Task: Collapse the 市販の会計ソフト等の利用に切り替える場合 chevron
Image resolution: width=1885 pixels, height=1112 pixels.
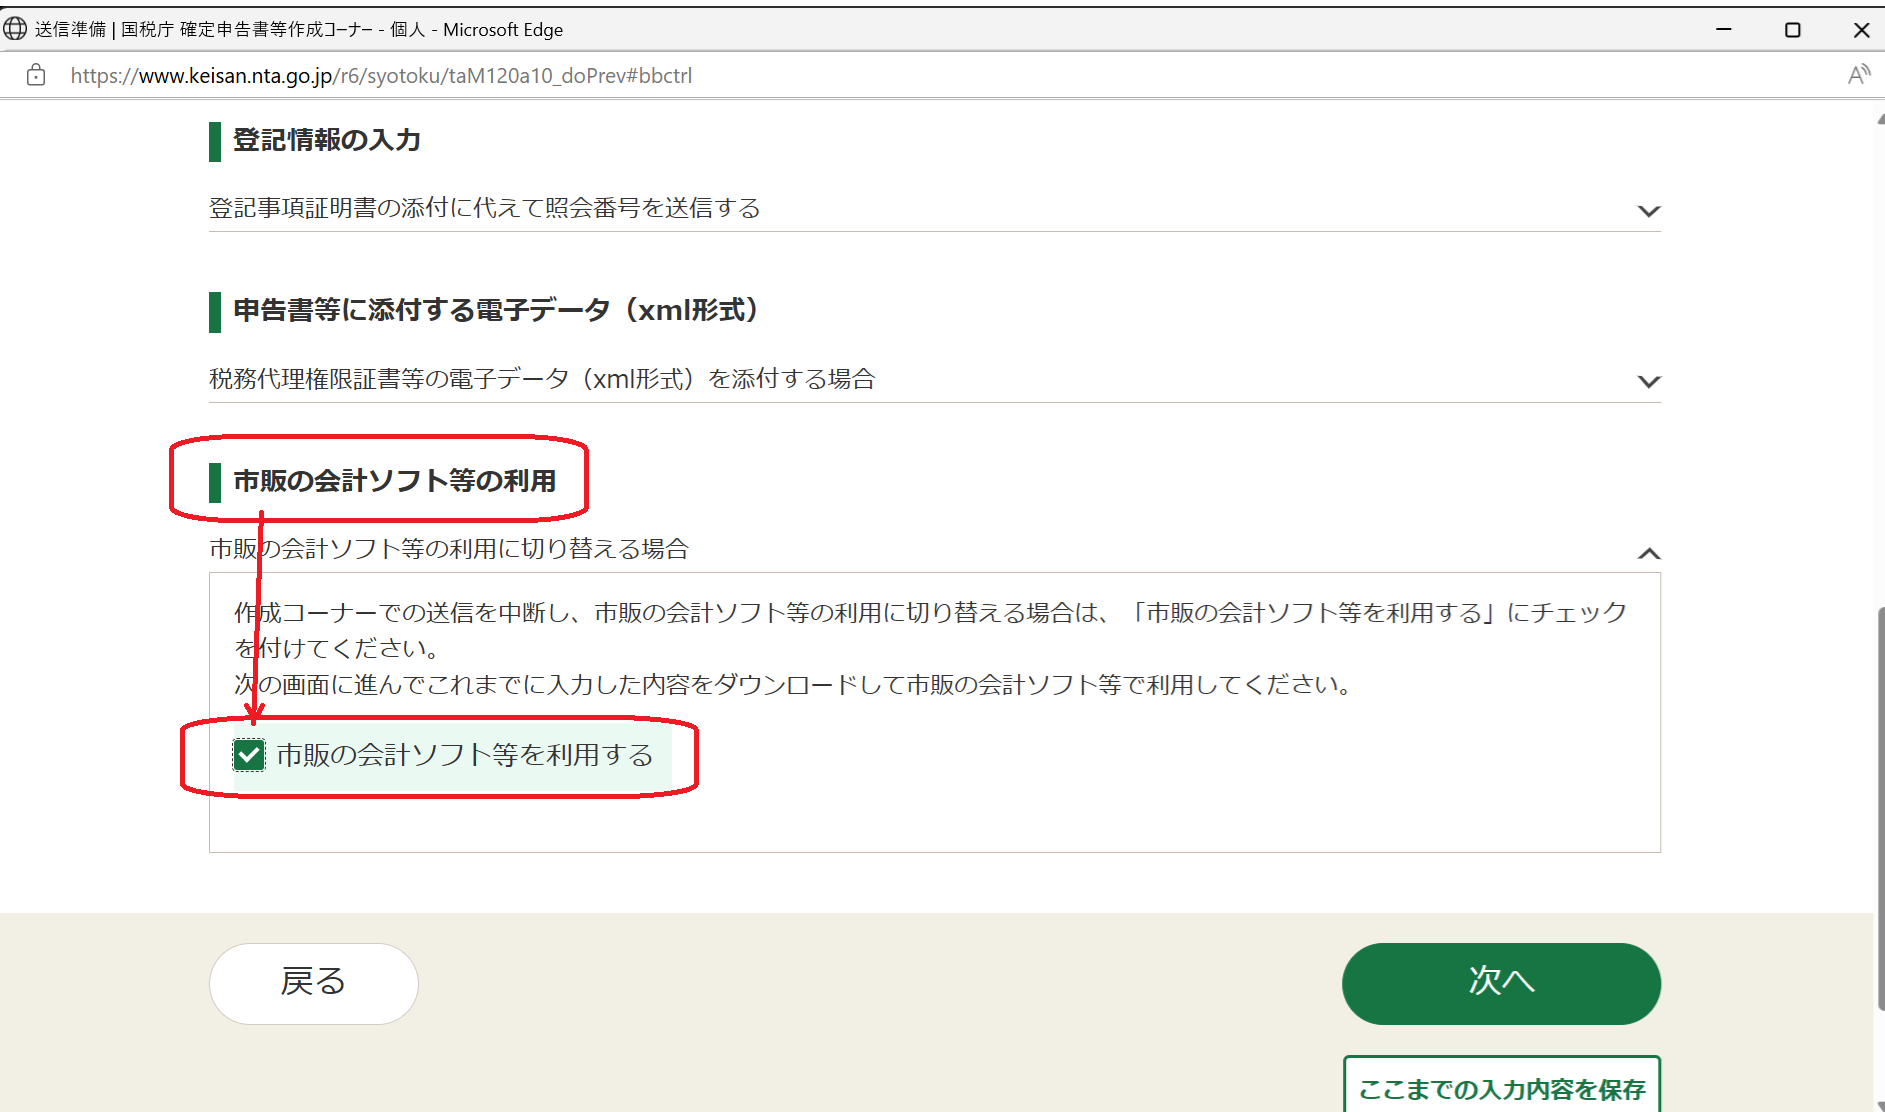Action: click(1649, 553)
